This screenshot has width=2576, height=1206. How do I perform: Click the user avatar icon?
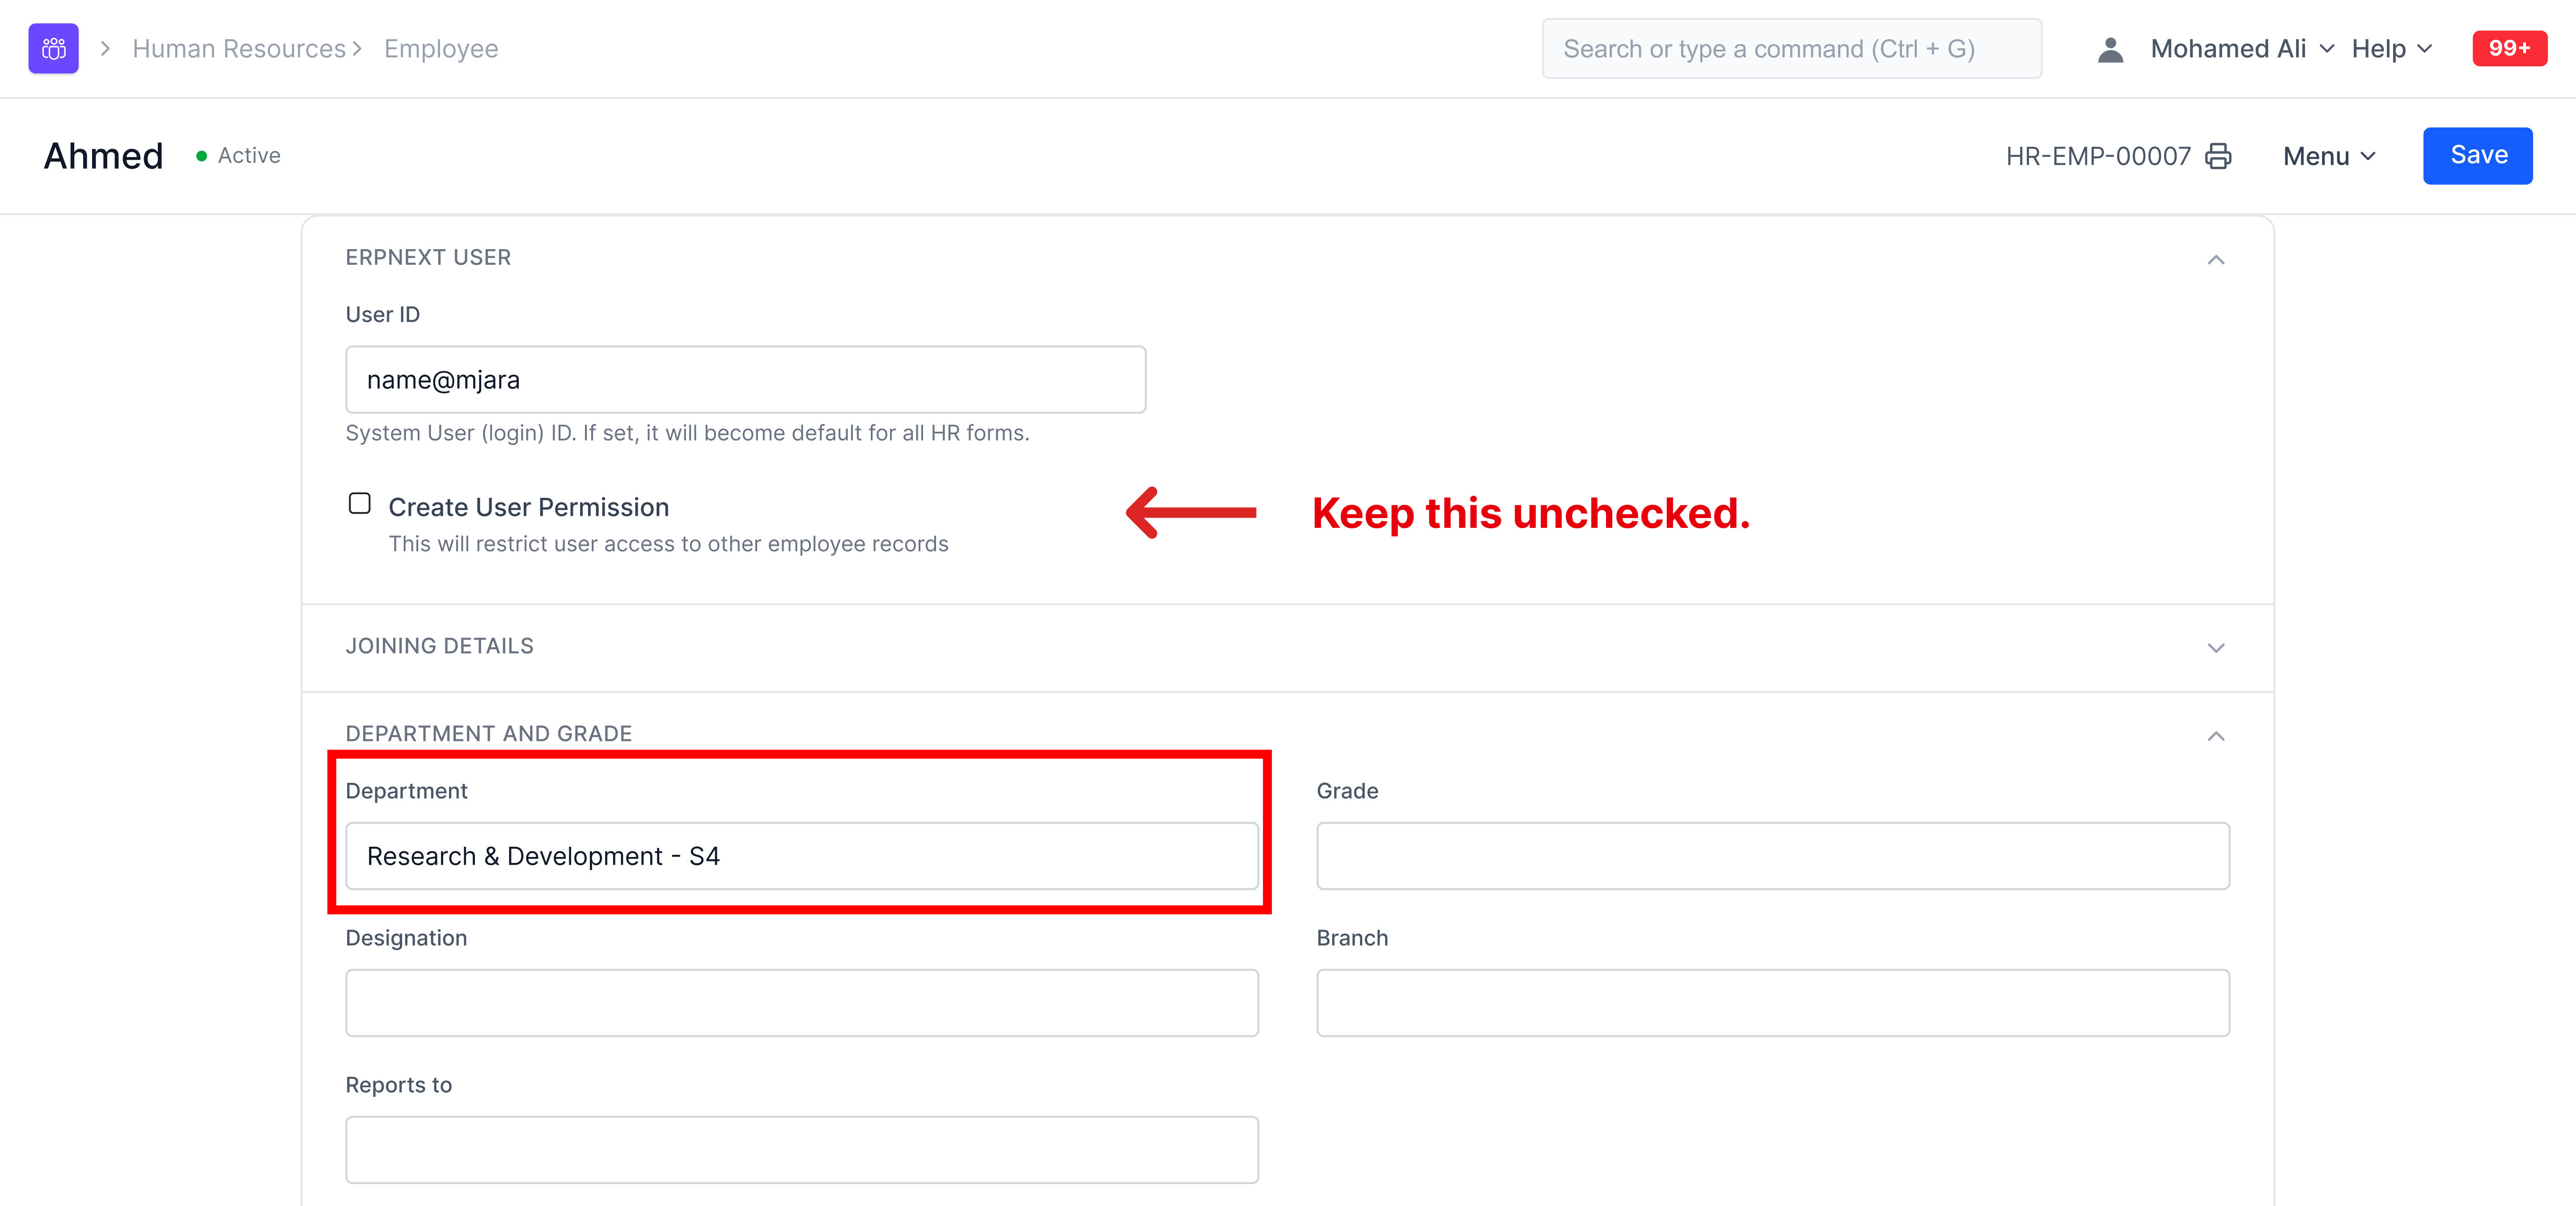click(2110, 49)
